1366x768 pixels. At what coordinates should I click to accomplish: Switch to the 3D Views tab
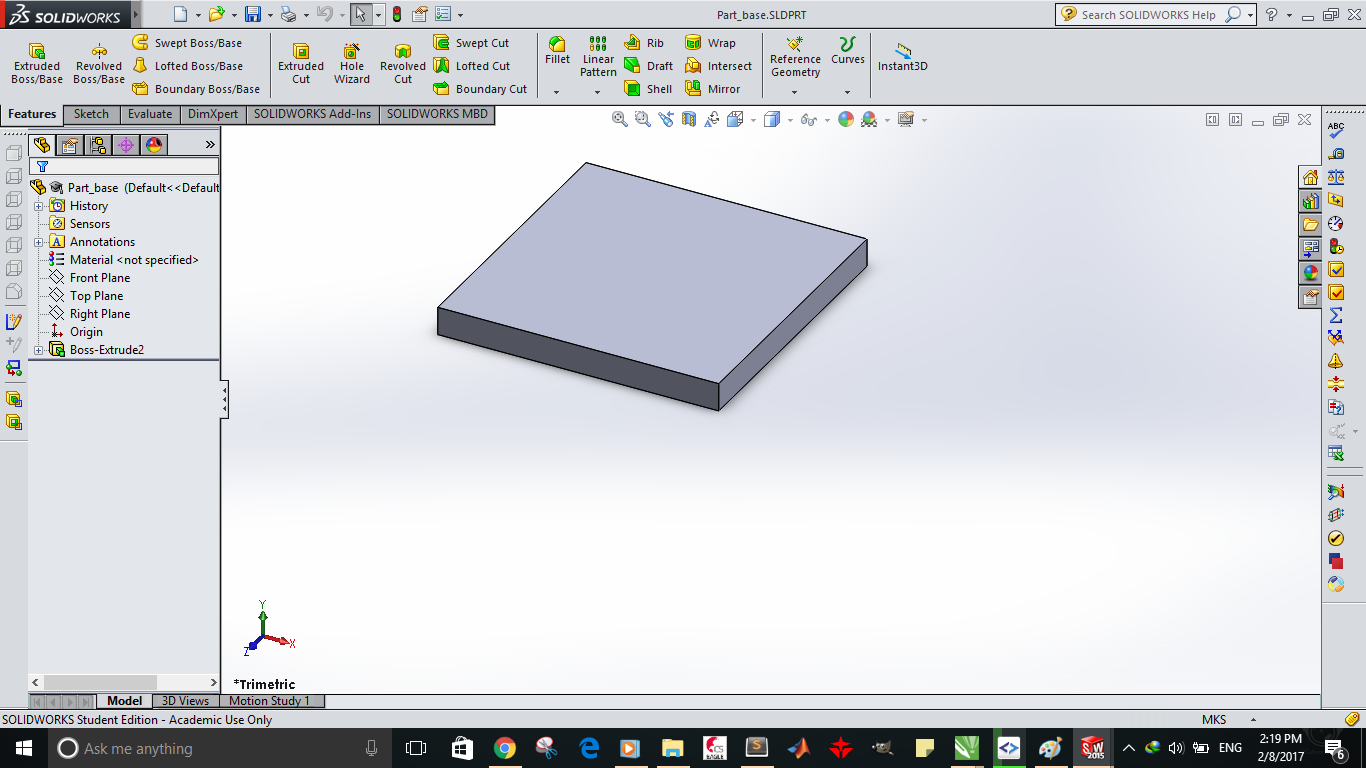[186, 701]
